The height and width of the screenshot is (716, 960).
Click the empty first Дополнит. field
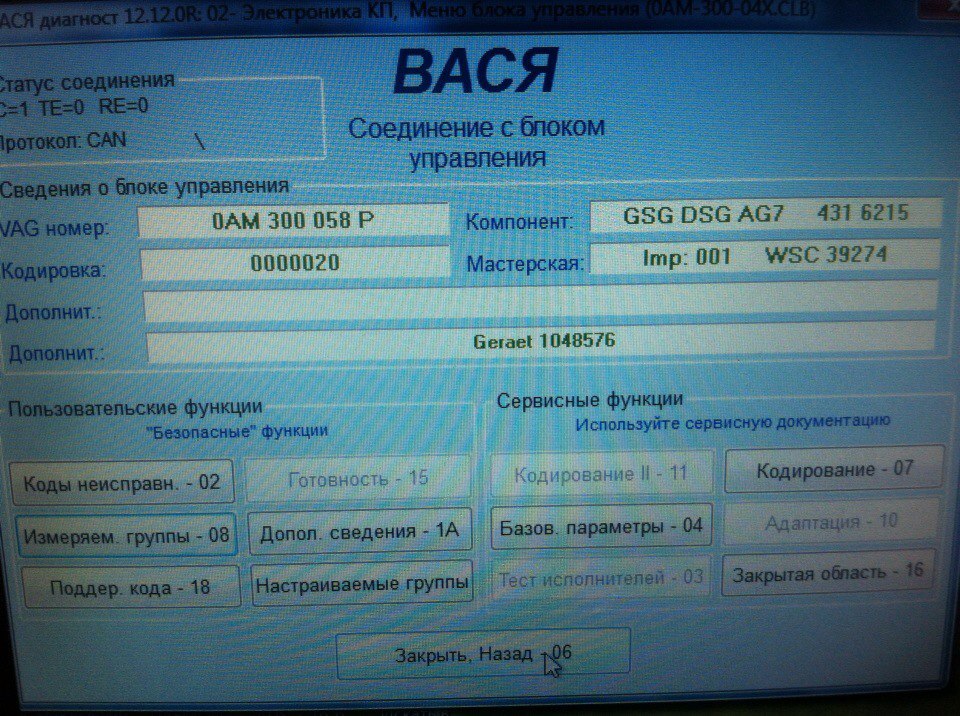541,303
